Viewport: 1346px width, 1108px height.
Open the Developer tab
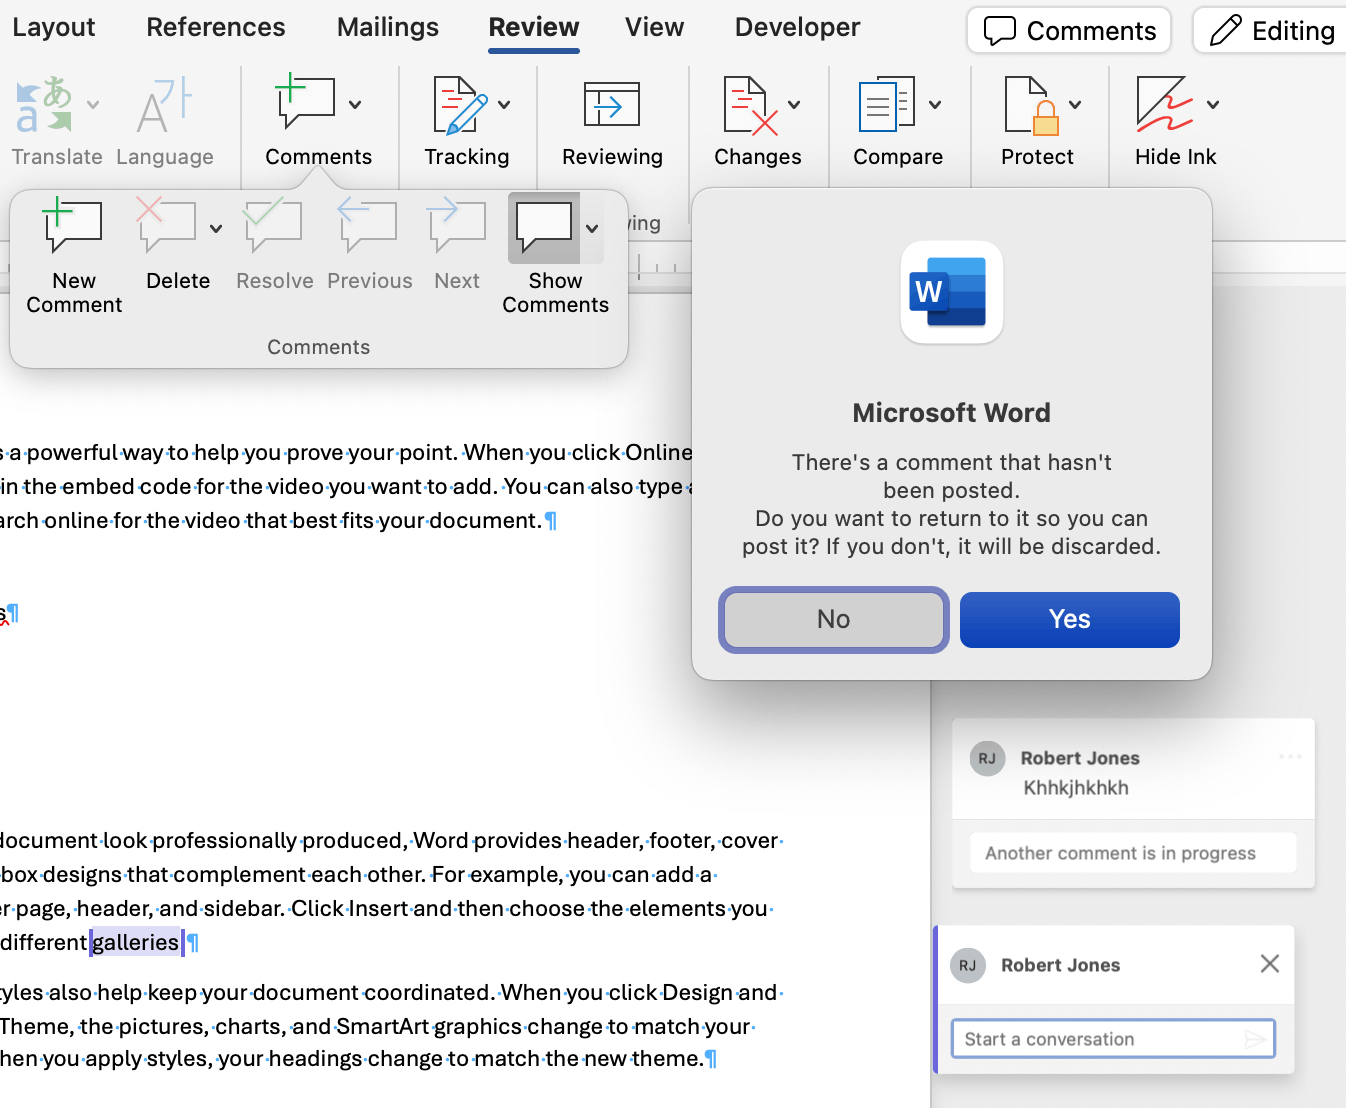(x=796, y=27)
